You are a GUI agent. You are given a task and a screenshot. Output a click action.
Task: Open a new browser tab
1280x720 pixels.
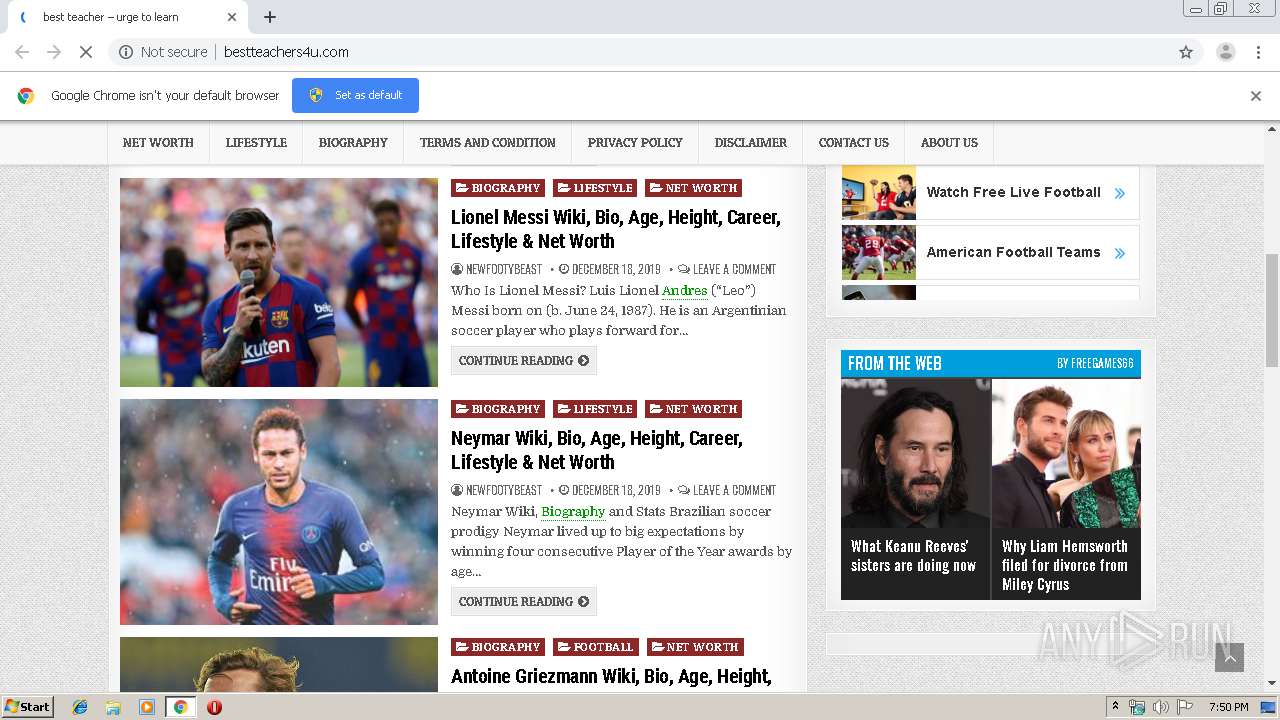(x=270, y=17)
